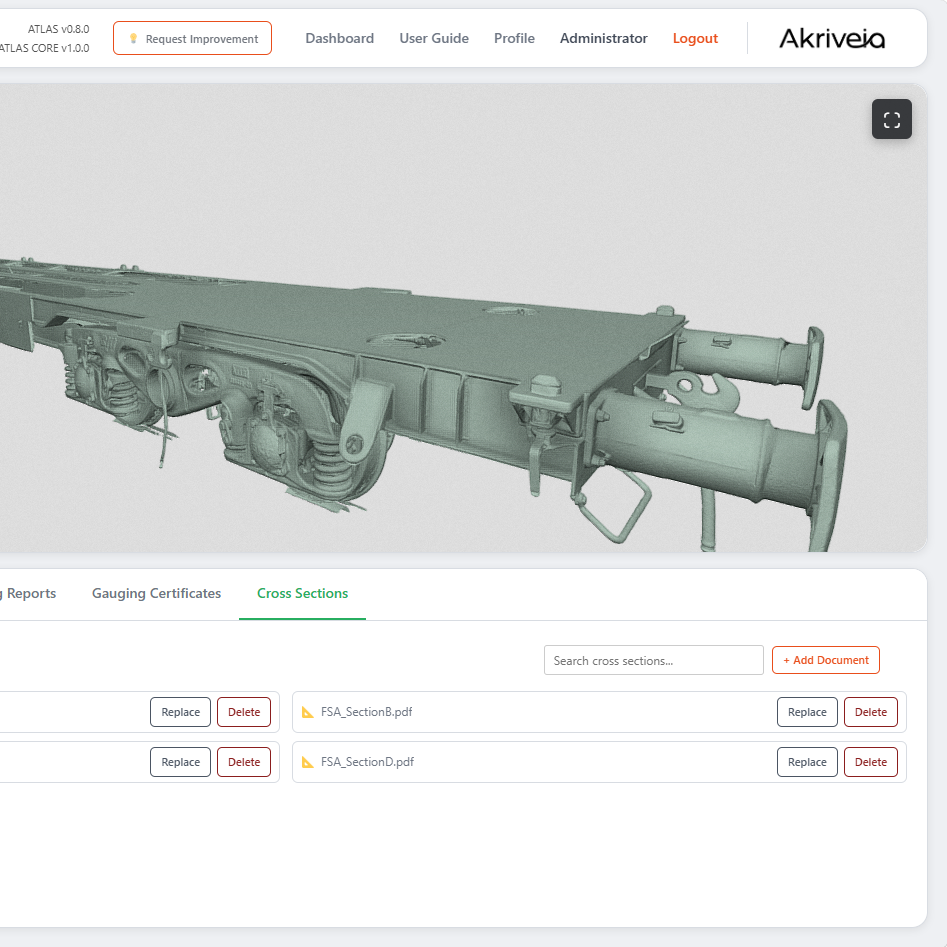Log out via the Logout link
The image size is (947, 947).
click(x=695, y=39)
